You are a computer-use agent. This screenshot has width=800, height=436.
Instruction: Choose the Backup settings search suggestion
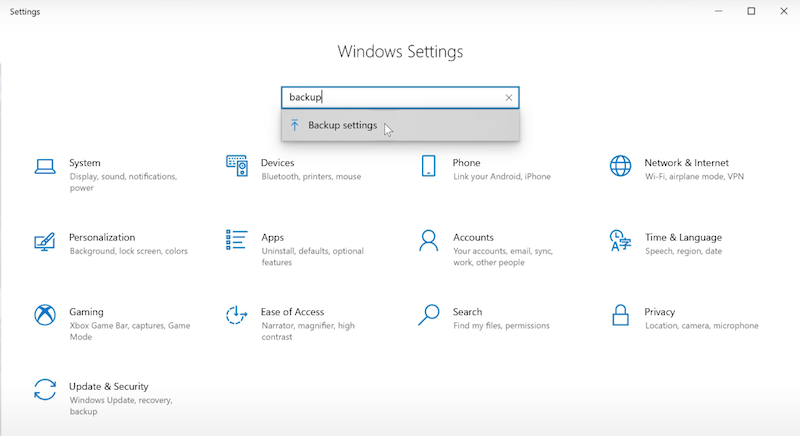[401, 125]
